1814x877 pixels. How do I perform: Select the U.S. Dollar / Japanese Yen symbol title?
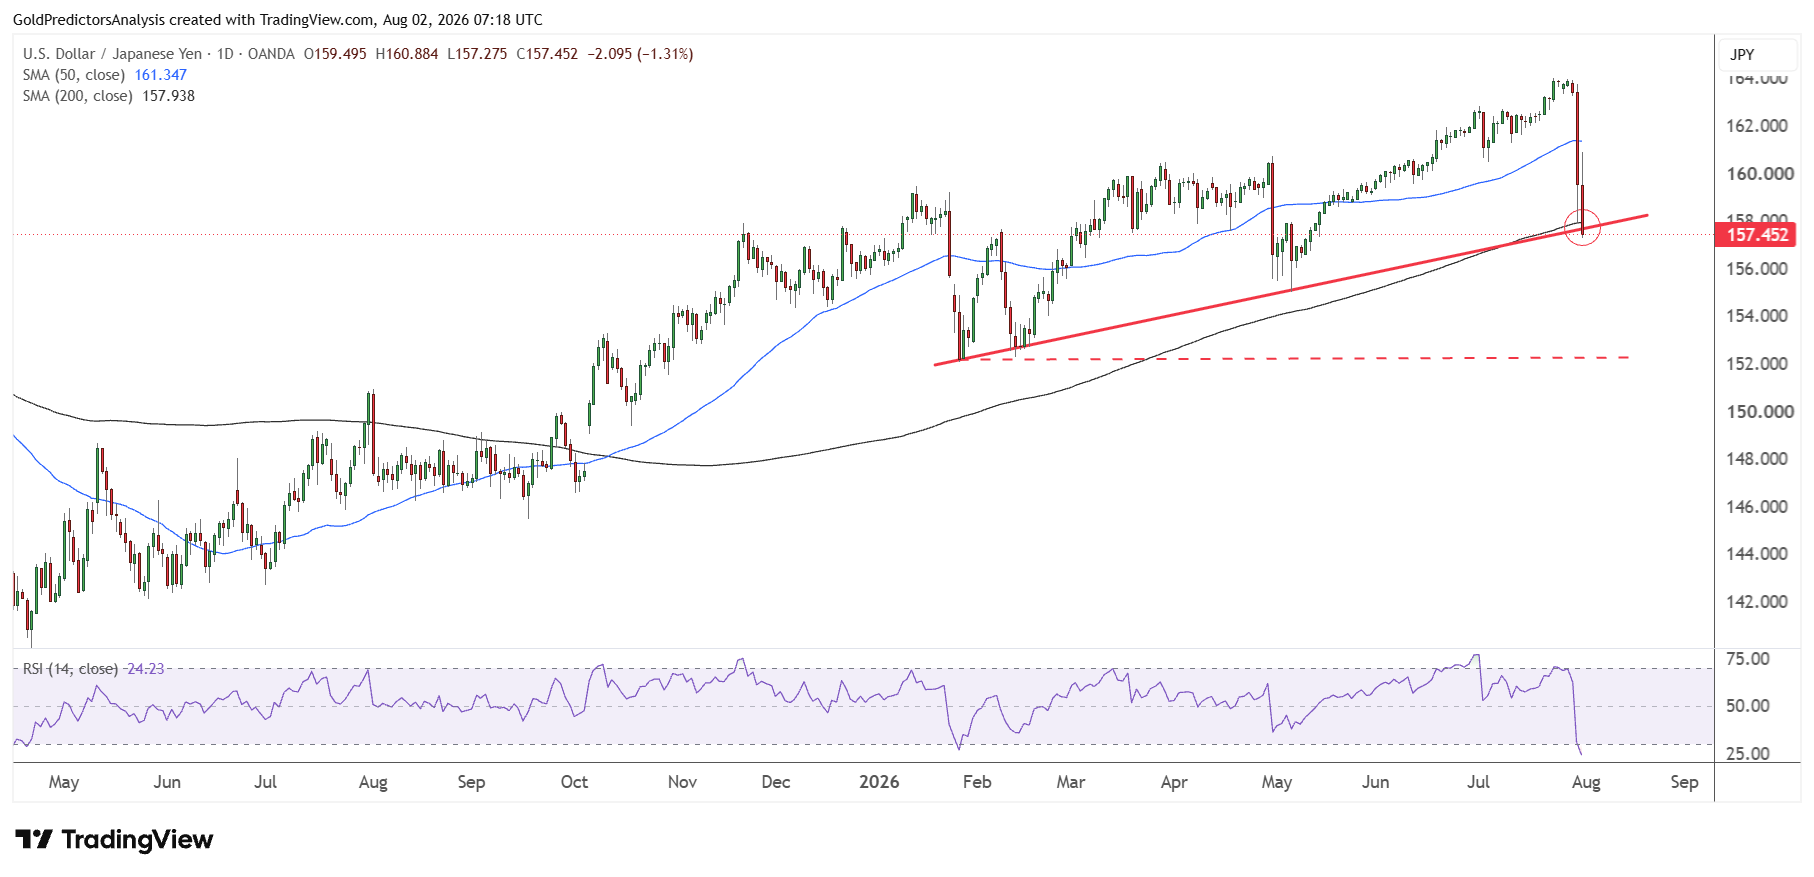click(x=113, y=54)
